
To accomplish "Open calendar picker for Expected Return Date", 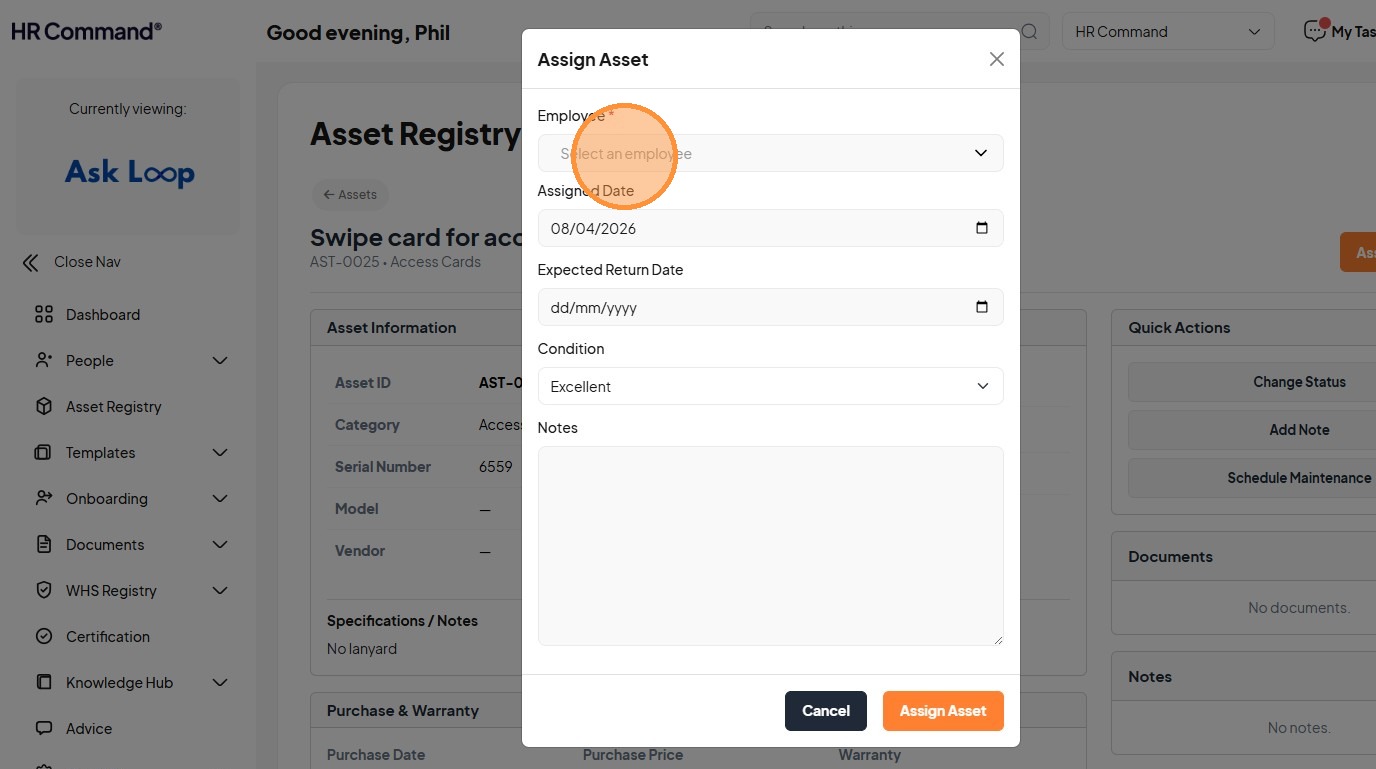I will click(981, 307).
